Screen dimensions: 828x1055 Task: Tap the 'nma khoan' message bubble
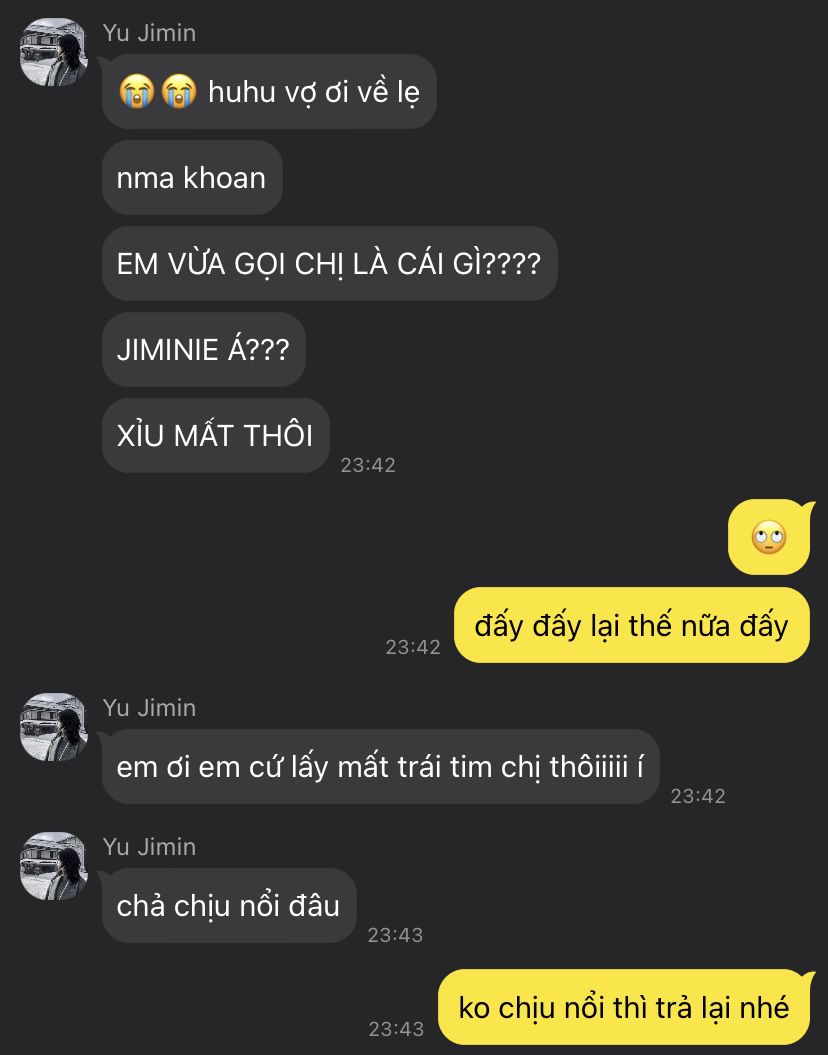192,178
